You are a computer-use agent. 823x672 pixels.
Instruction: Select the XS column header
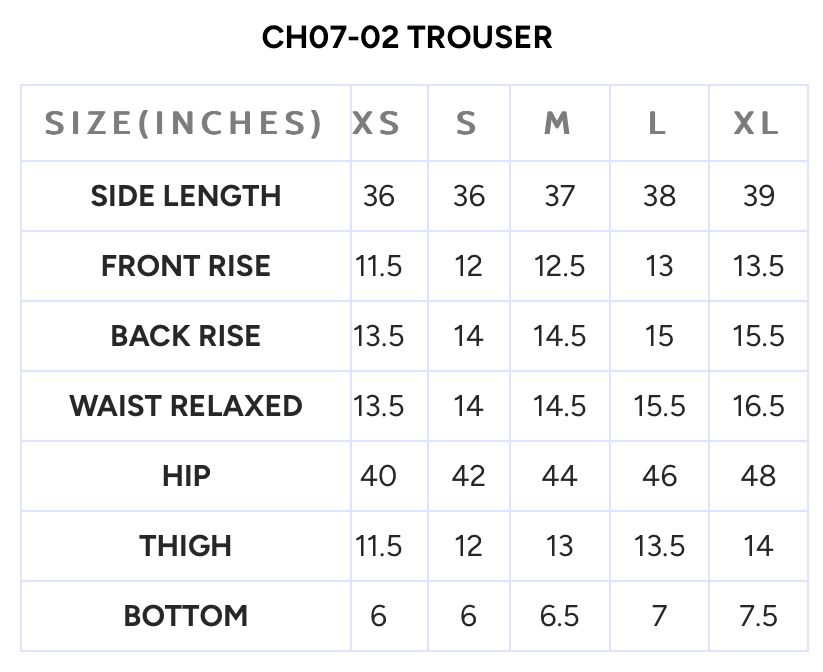[377, 123]
